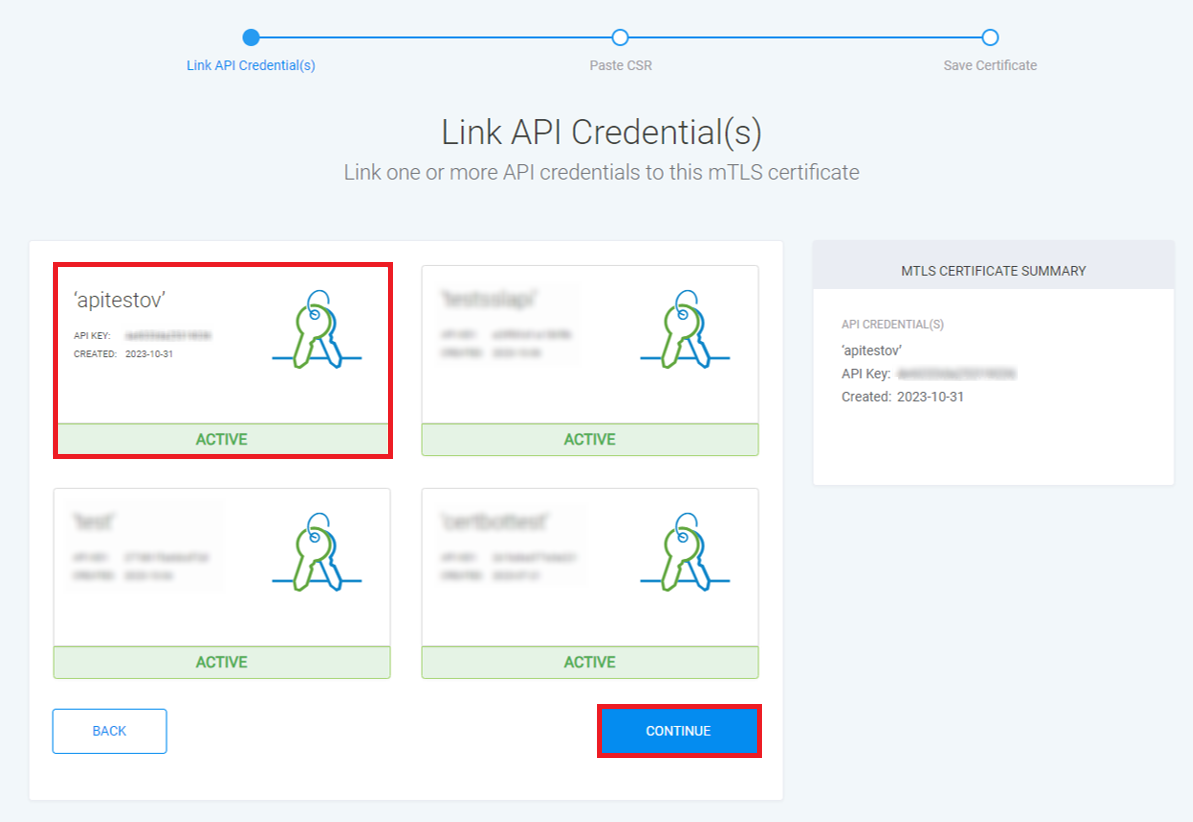This screenshot has height=822, width=1193.
Task: Click the key icon on the 'certbottest' card
Action: (684, 553)
